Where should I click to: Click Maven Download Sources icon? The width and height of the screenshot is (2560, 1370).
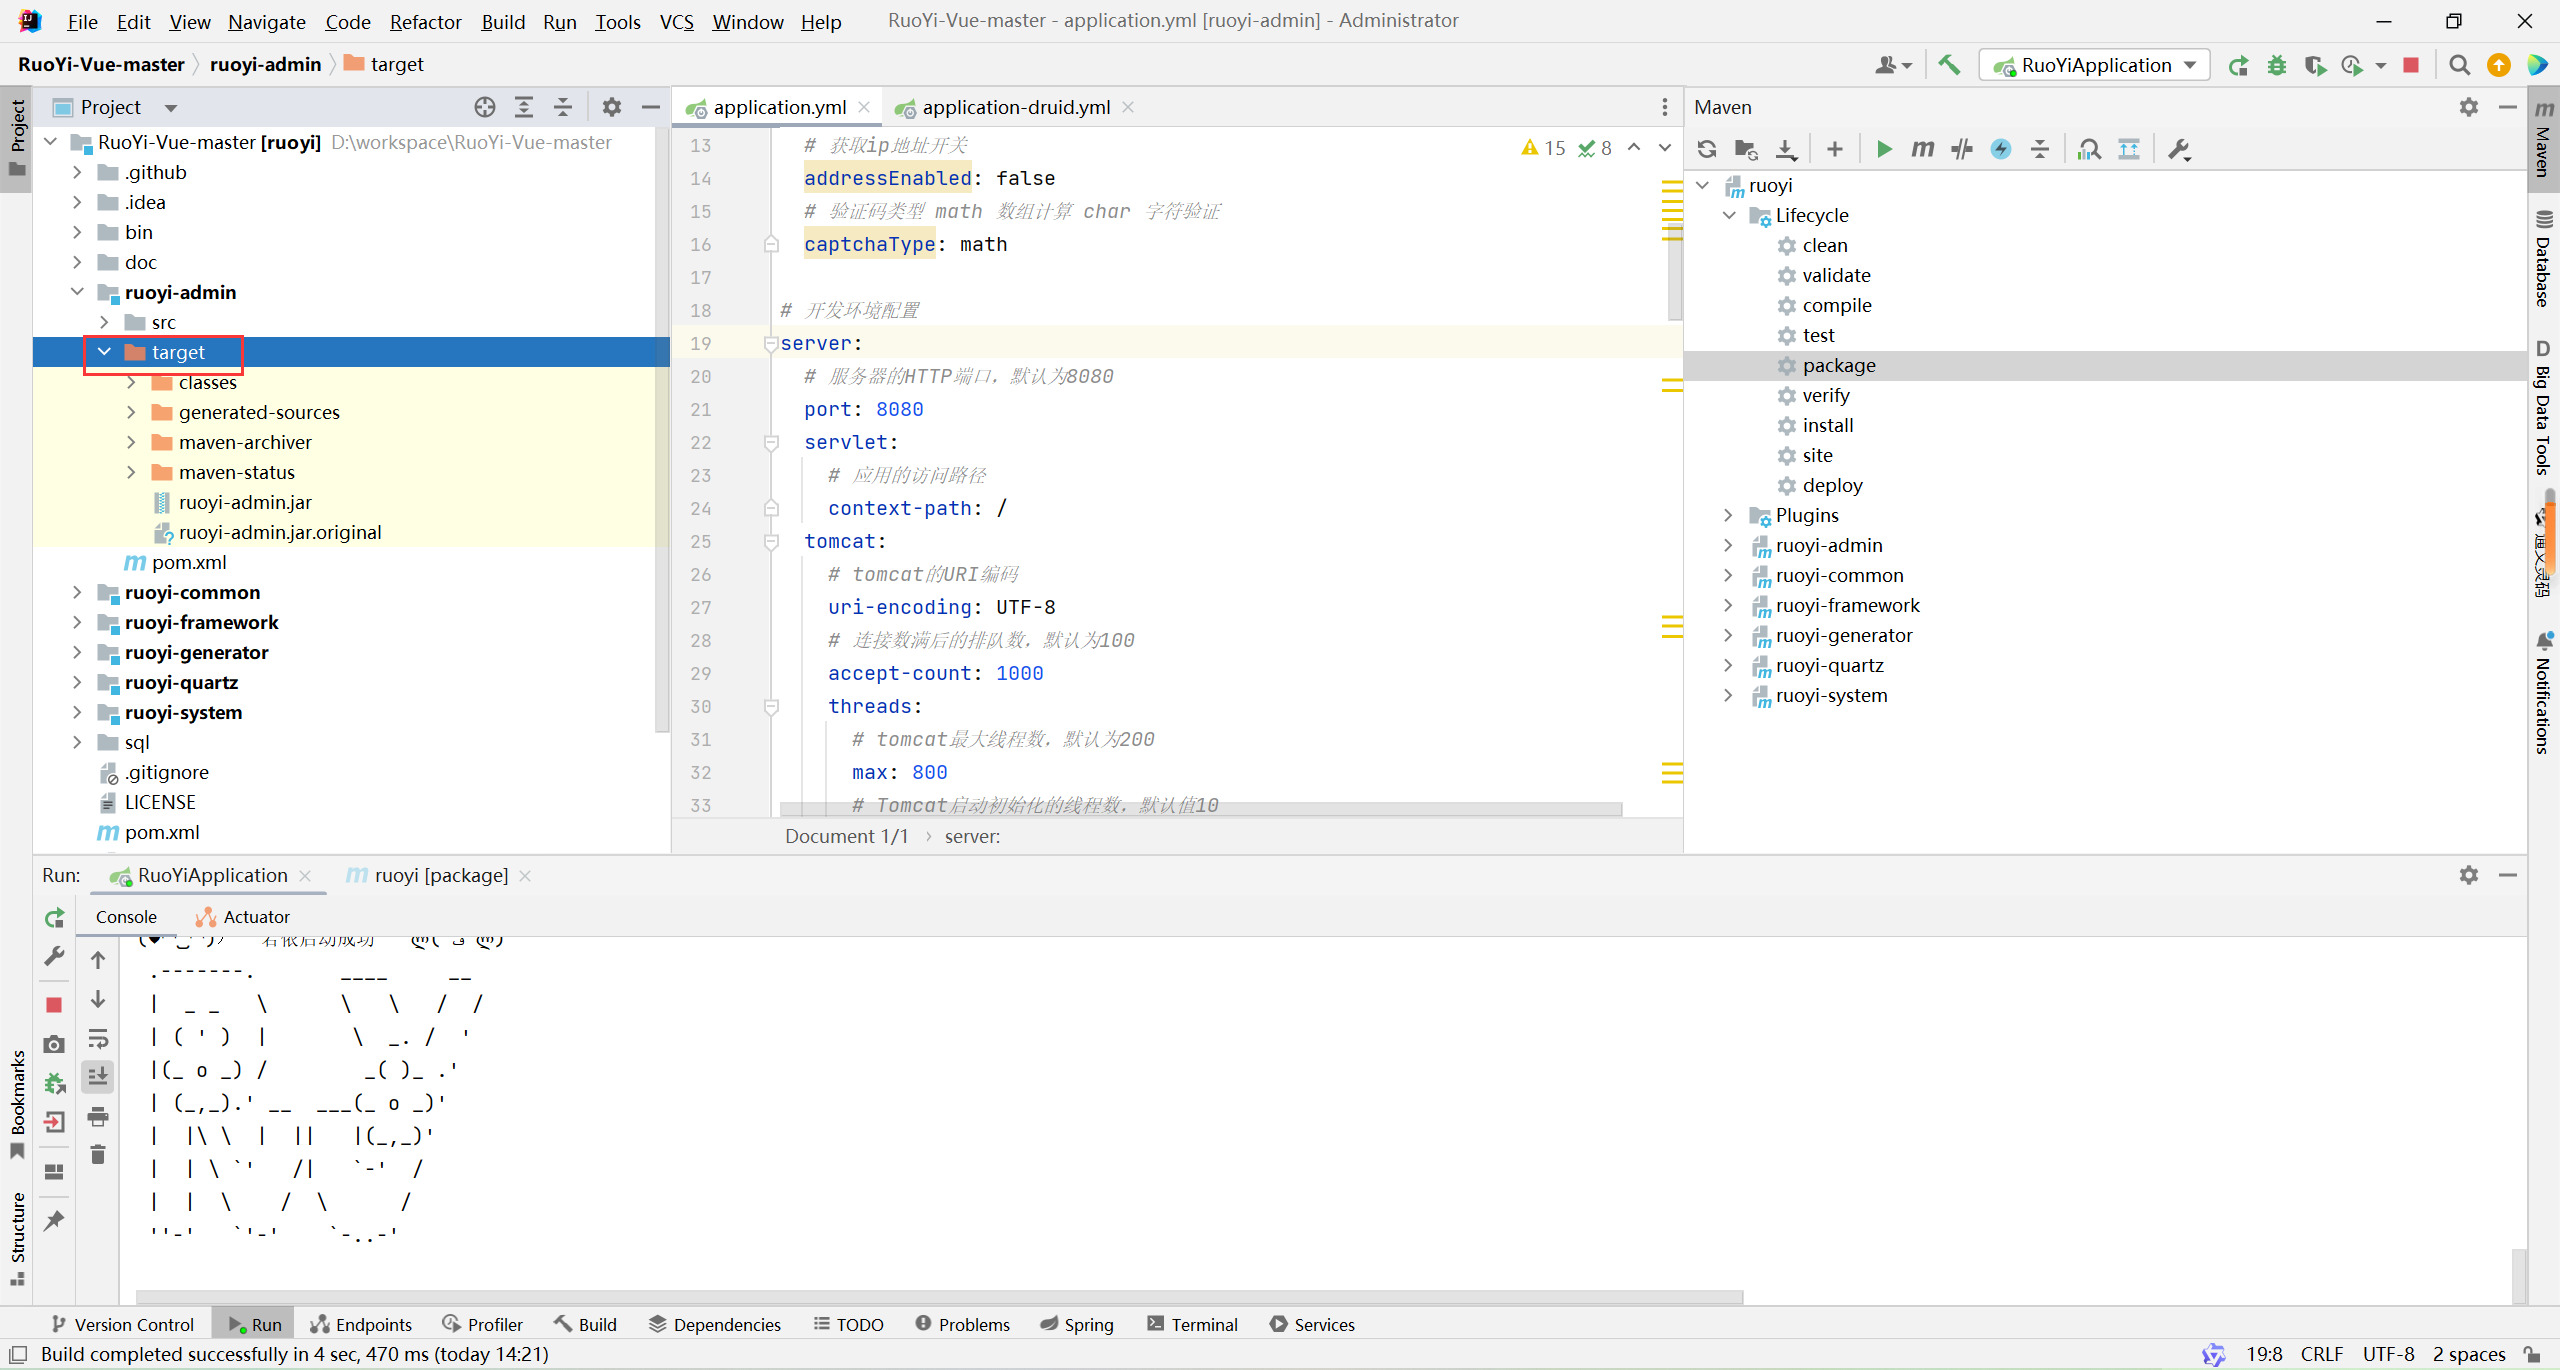1786,149
